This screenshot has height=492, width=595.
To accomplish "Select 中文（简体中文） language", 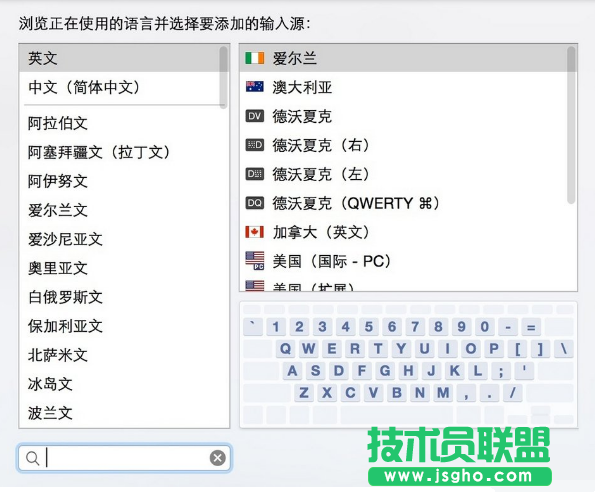I will (x=124, y=88).
